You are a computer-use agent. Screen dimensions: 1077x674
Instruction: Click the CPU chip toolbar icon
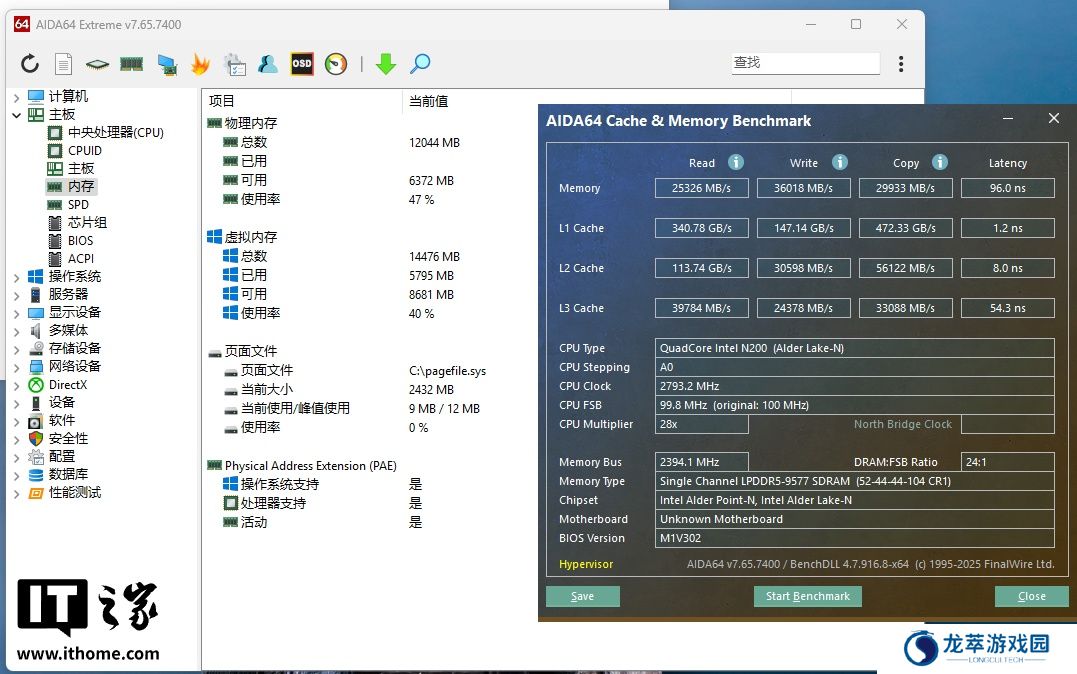click(98, 65)
